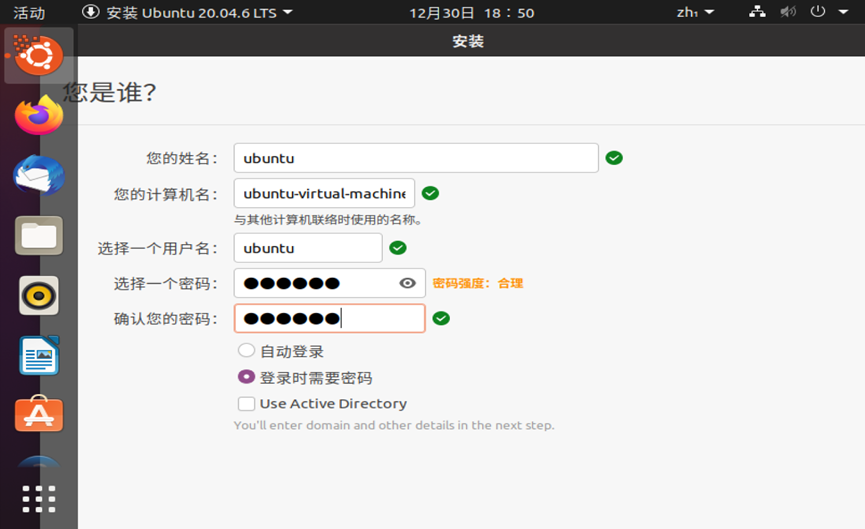Select the 登录时需要密码 radio button
865x529 pixels.
[x=246, y=377]
